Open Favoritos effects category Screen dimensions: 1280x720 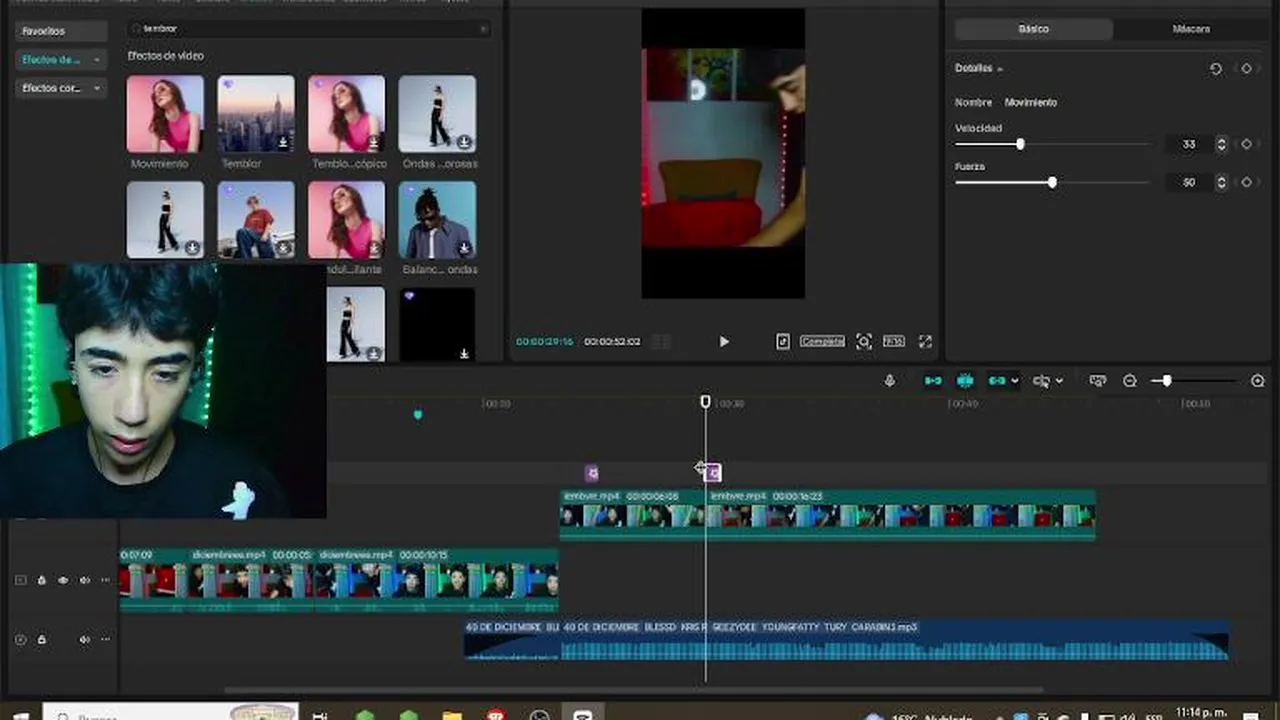pyautogui.click(x=60, y=31)
